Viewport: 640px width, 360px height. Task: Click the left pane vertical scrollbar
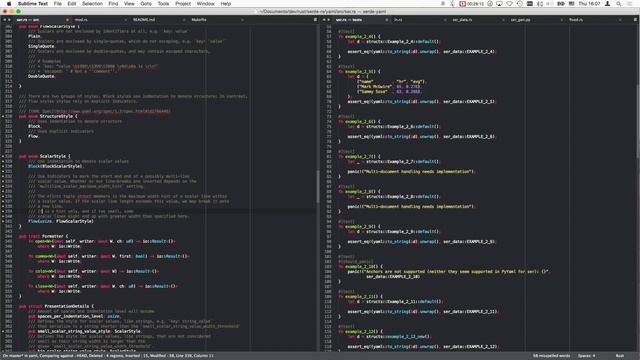(x=318, y=187)
